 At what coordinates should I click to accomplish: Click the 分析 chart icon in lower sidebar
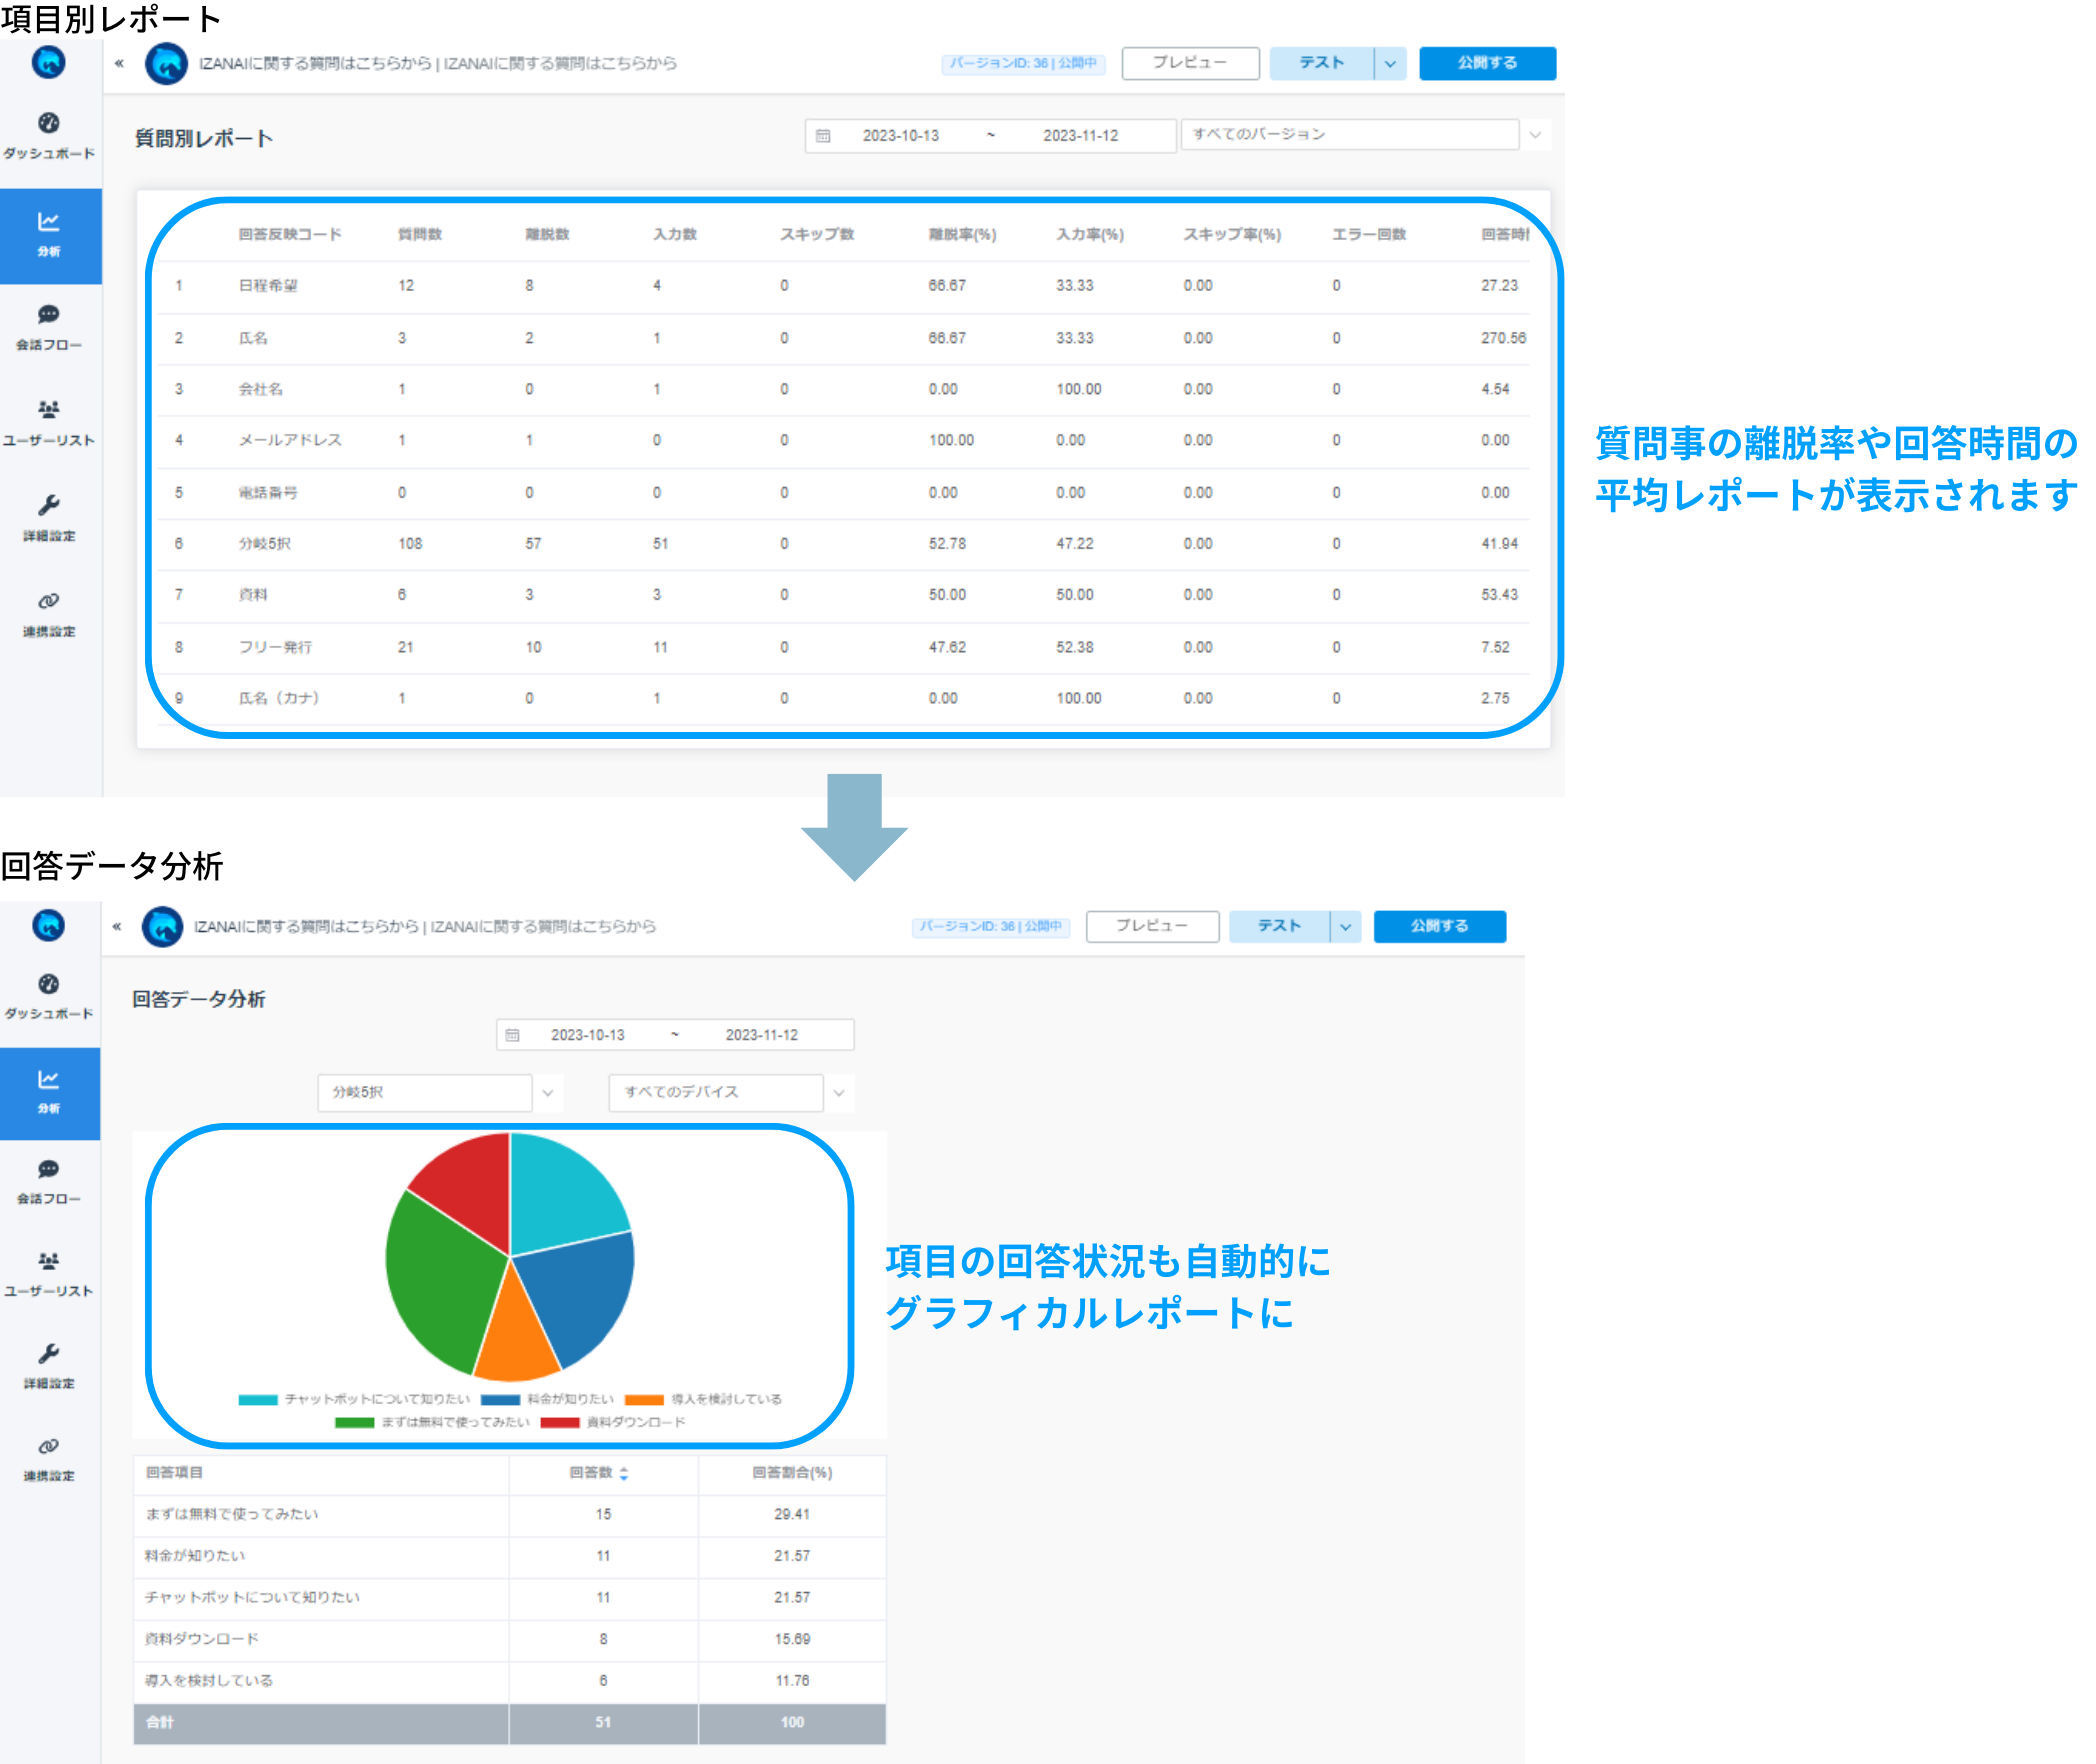[x=48, y=1080]
